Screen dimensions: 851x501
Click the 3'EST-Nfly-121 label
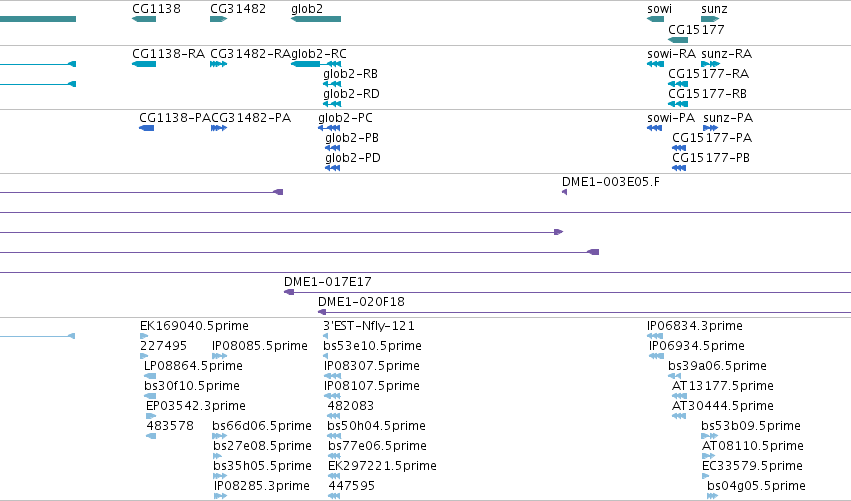click(x=369, y=326)
